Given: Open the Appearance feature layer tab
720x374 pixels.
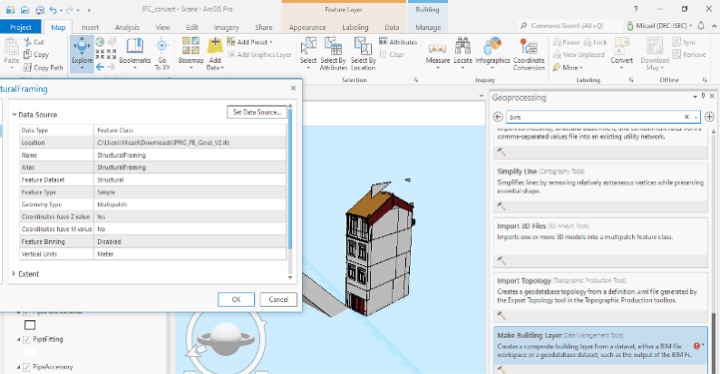Looking at the screenshot, I should pyautogui.click(x=307, y=27).
